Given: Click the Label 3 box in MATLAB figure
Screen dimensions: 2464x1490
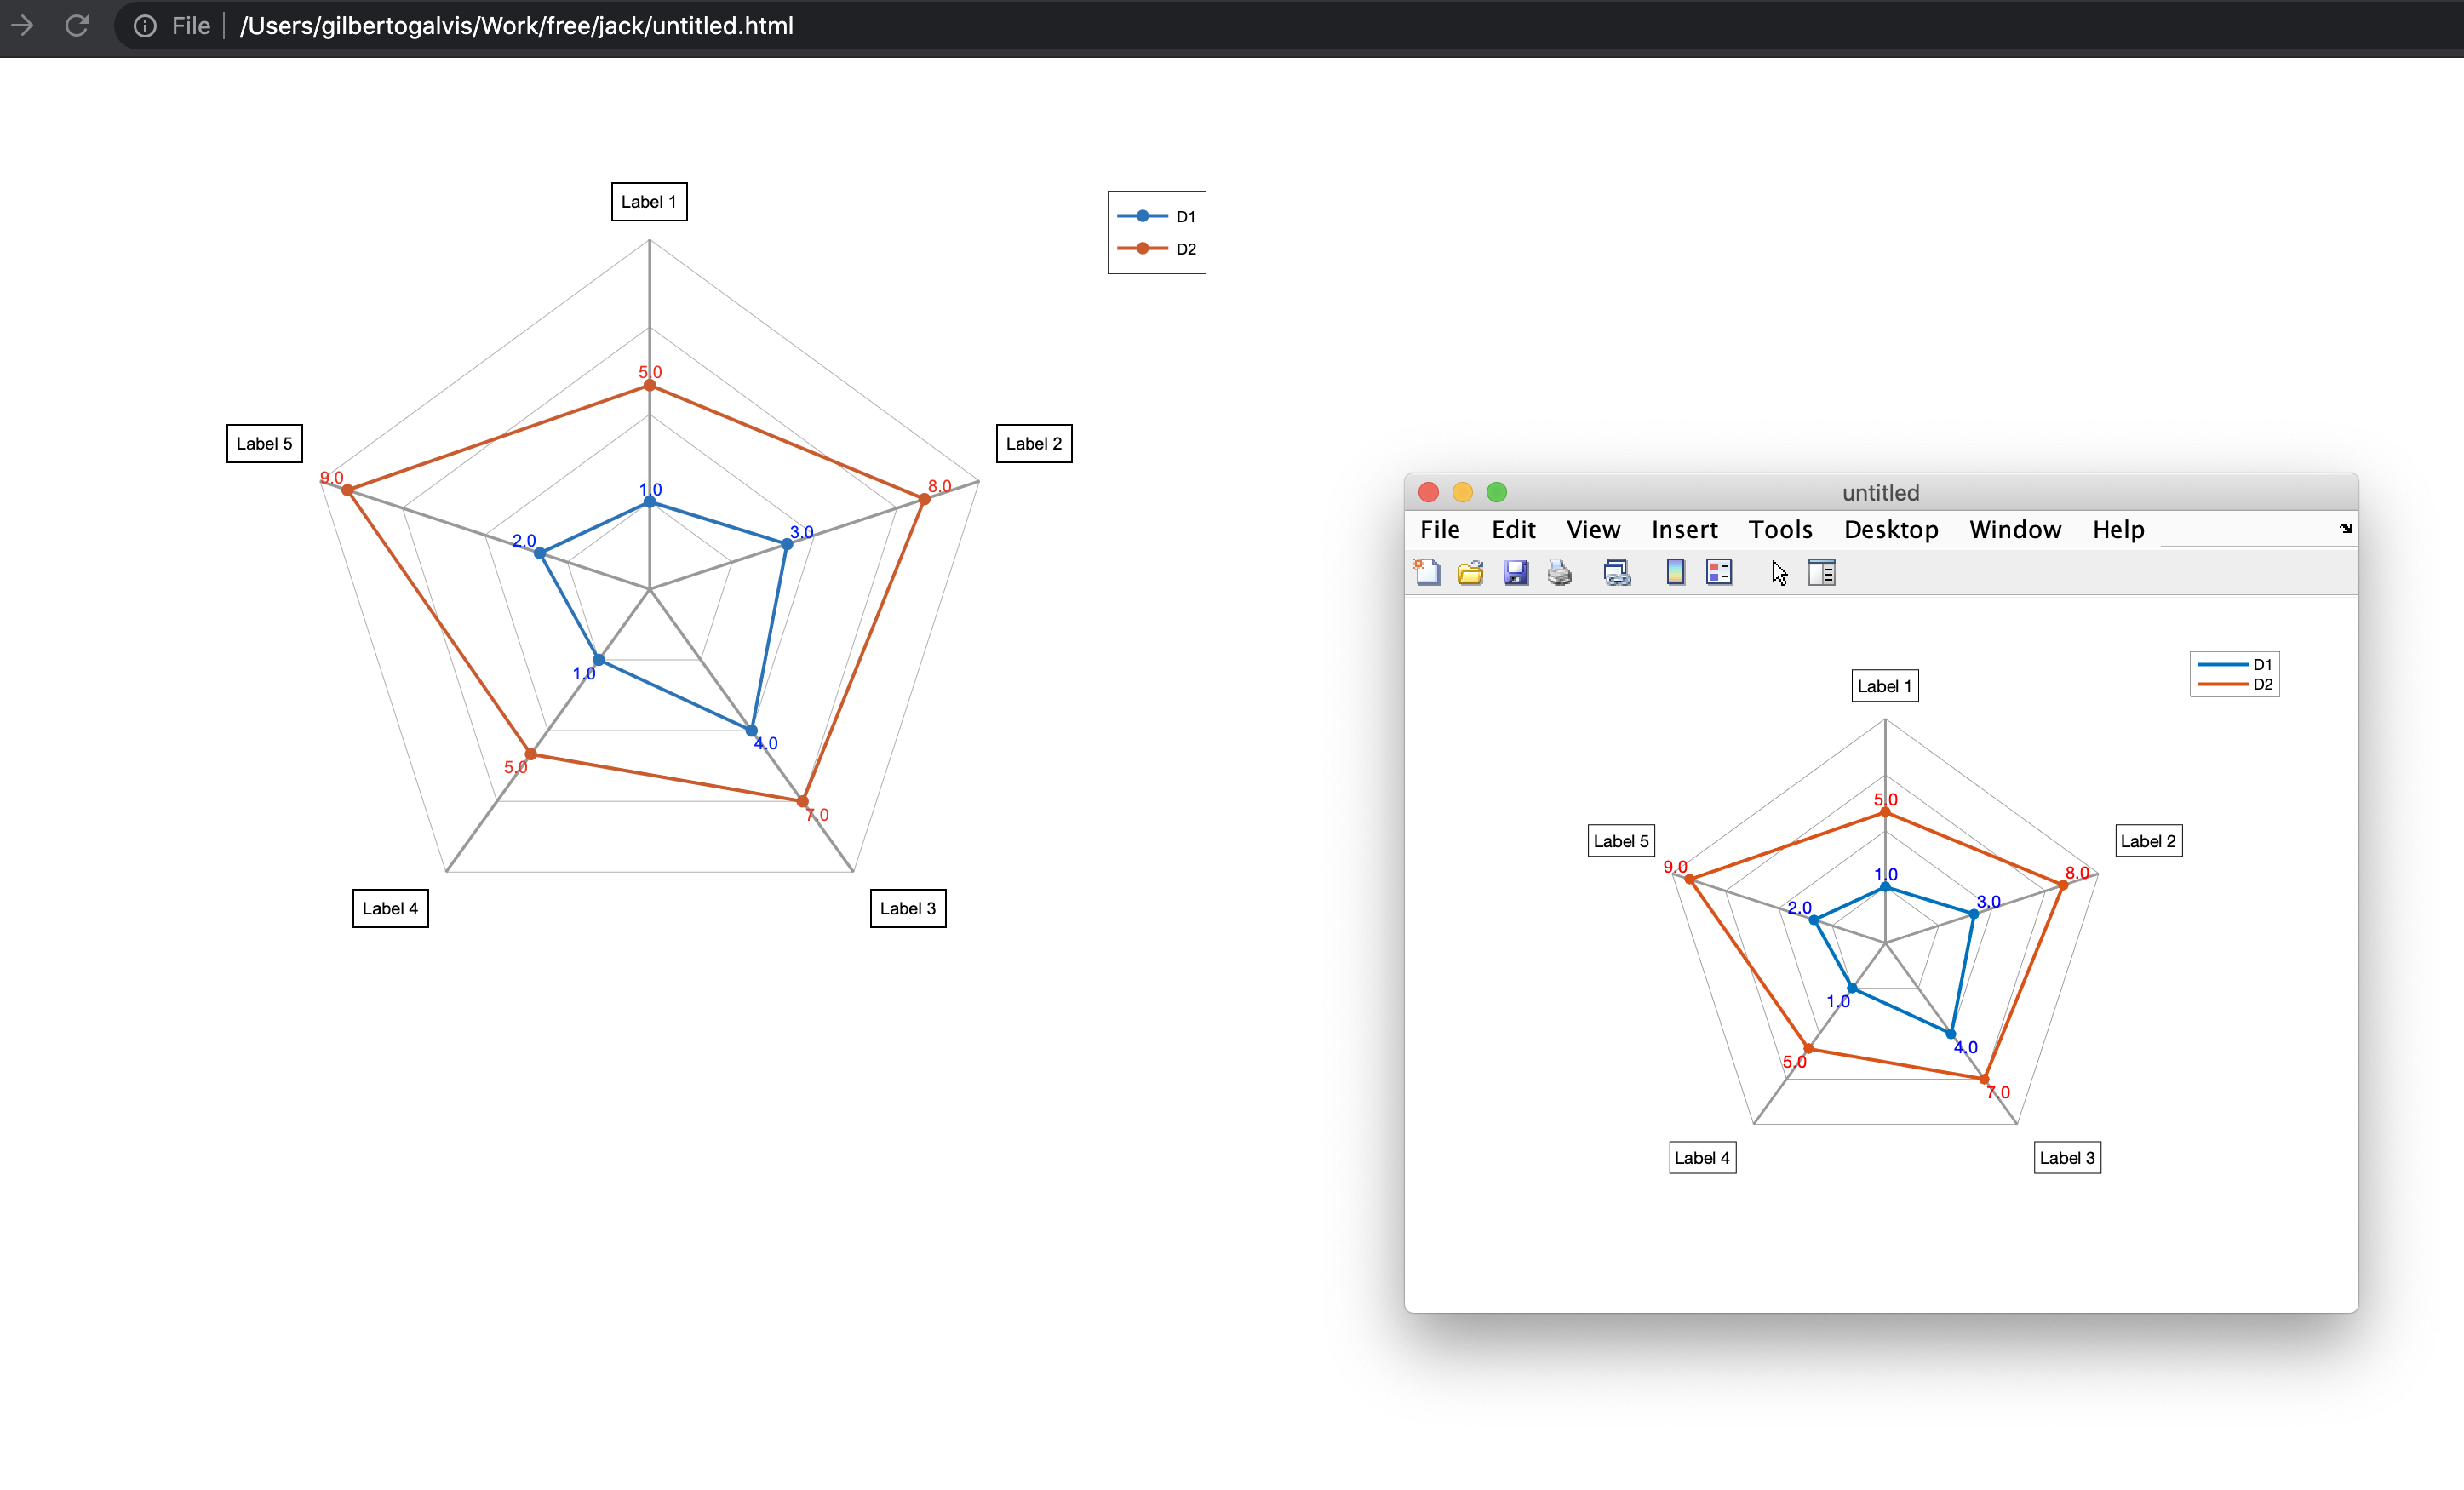Looking at the screenshot, I should [x=2066, y=1157].
